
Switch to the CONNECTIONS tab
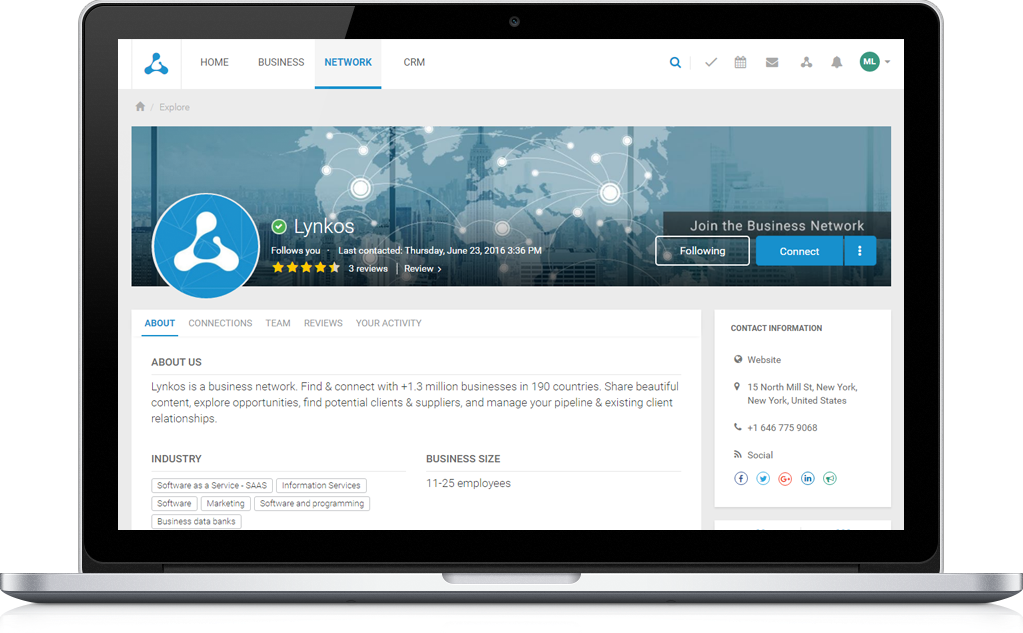tap(220, 323)
